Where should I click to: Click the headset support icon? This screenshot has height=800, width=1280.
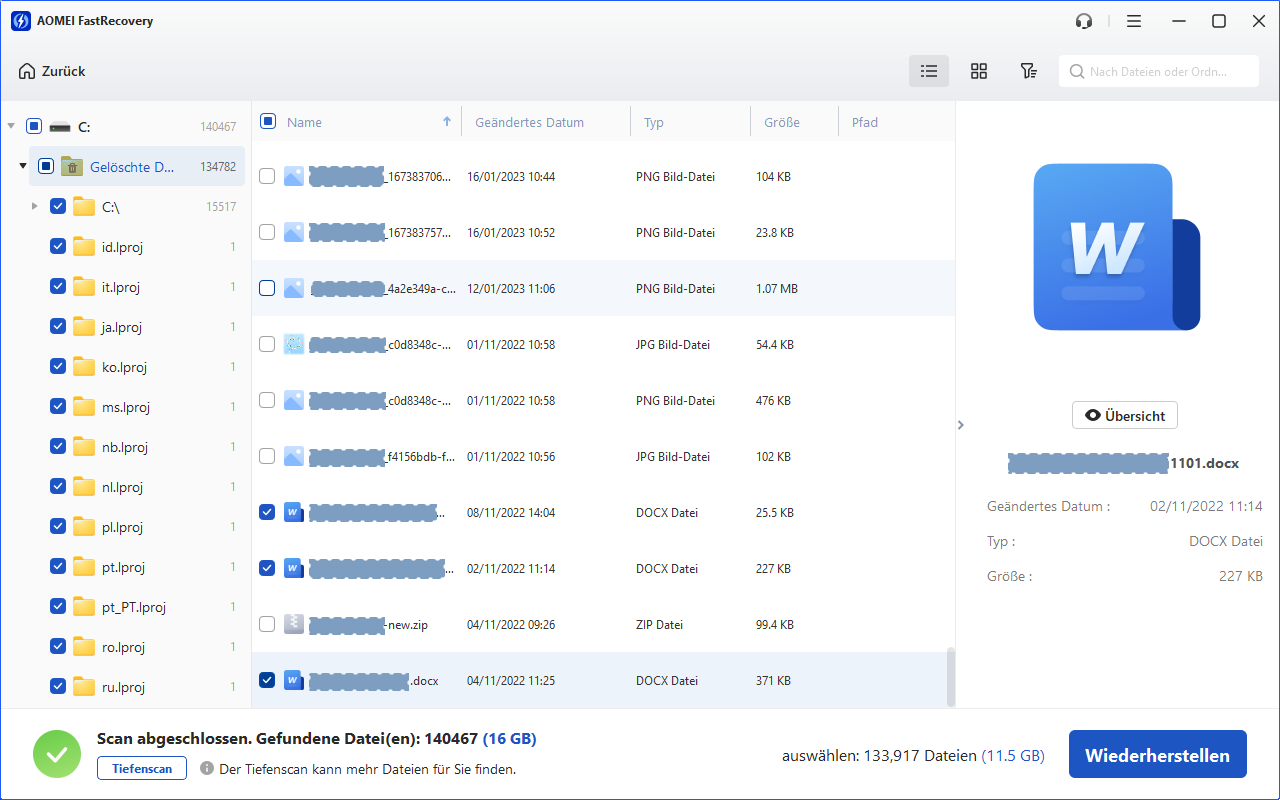pos(1084,21)
